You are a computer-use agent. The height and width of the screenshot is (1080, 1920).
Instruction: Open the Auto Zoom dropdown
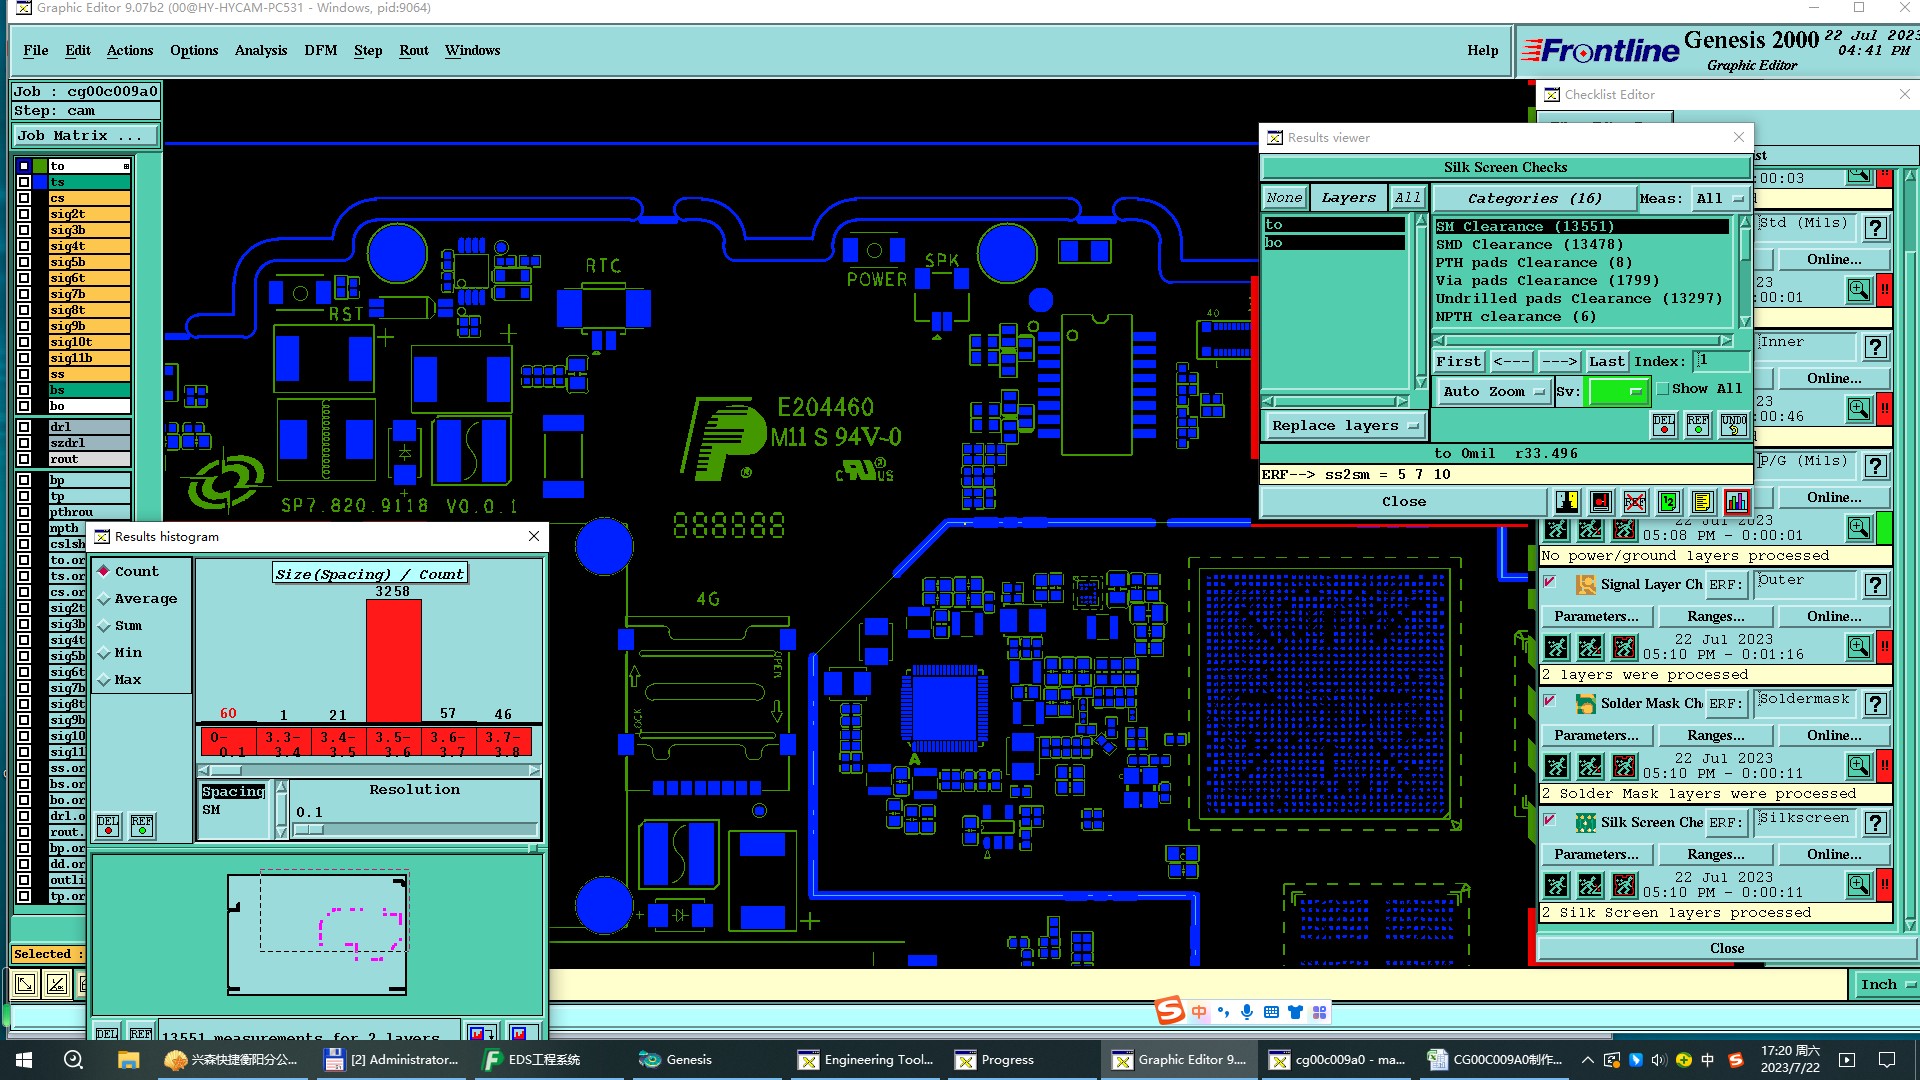point(1494,392)
